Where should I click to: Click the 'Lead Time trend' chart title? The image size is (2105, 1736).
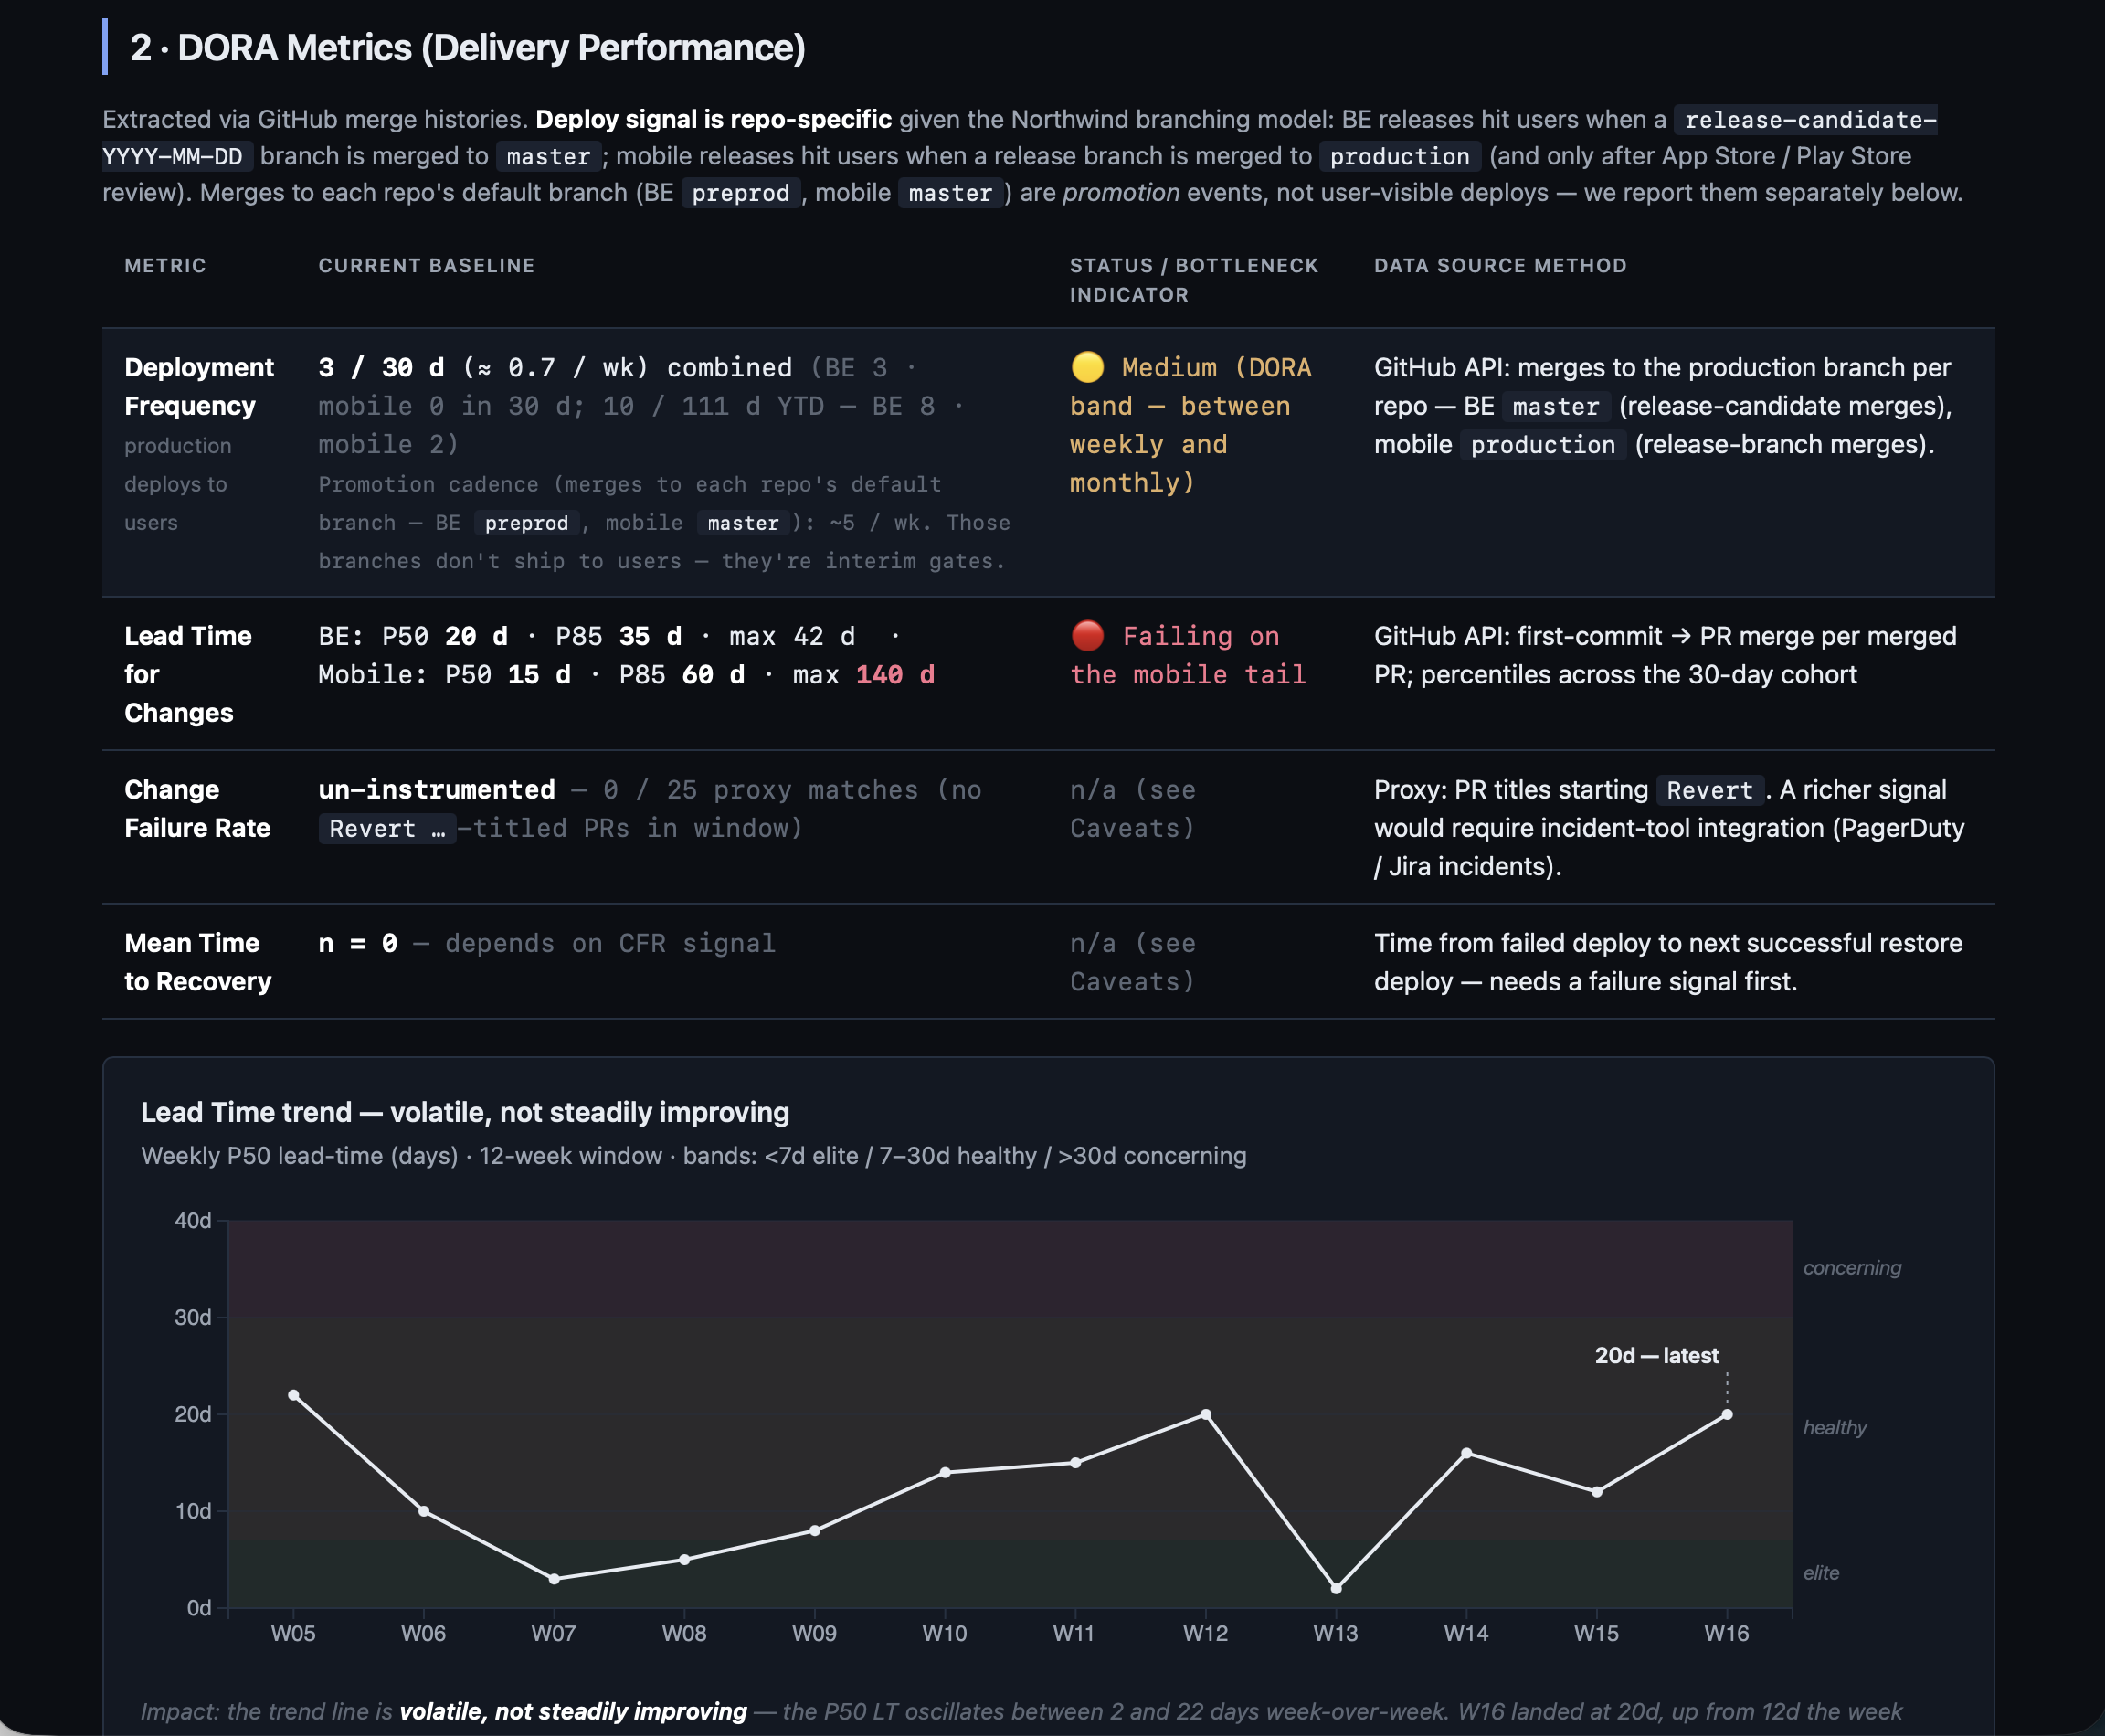[465, 1112]
